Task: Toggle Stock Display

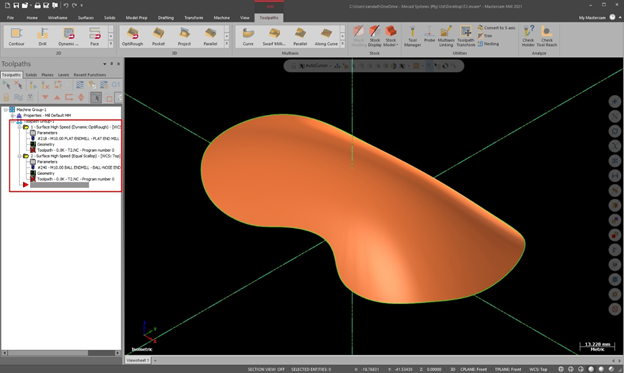Action: tap(374, 37)
